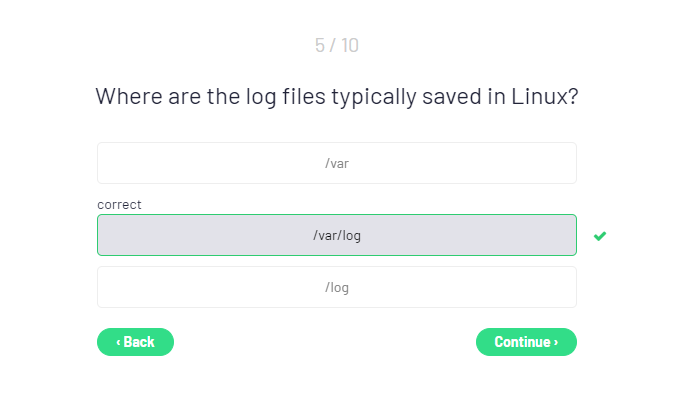Select the /var answer option

(x=337, y=163)
